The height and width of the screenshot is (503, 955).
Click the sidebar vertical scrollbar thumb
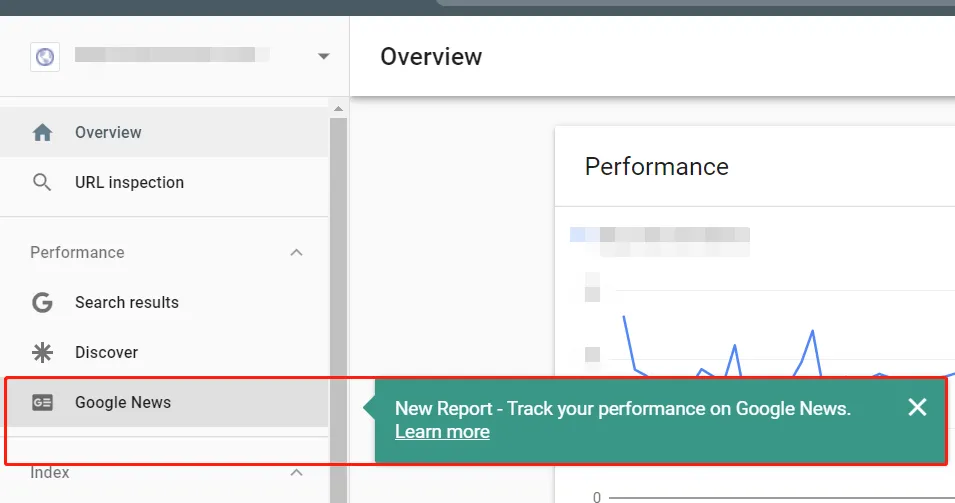pyautogui.click(x=339, y=311)
